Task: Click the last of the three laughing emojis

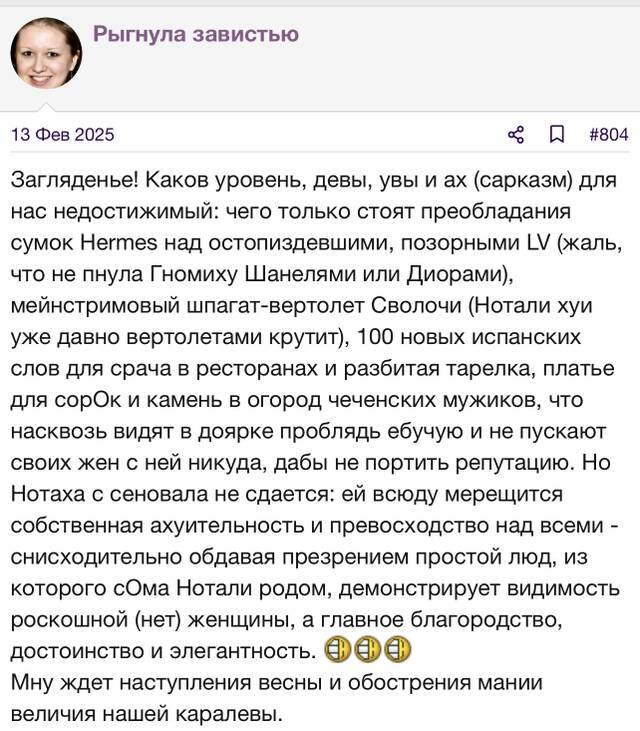Action: tap(398, 650)
